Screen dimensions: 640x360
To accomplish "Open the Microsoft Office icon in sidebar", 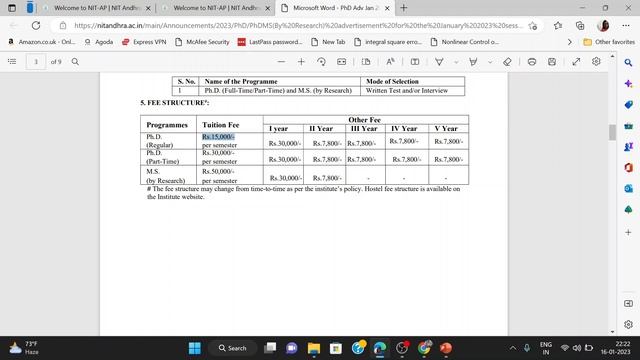I will click(628, 167).
